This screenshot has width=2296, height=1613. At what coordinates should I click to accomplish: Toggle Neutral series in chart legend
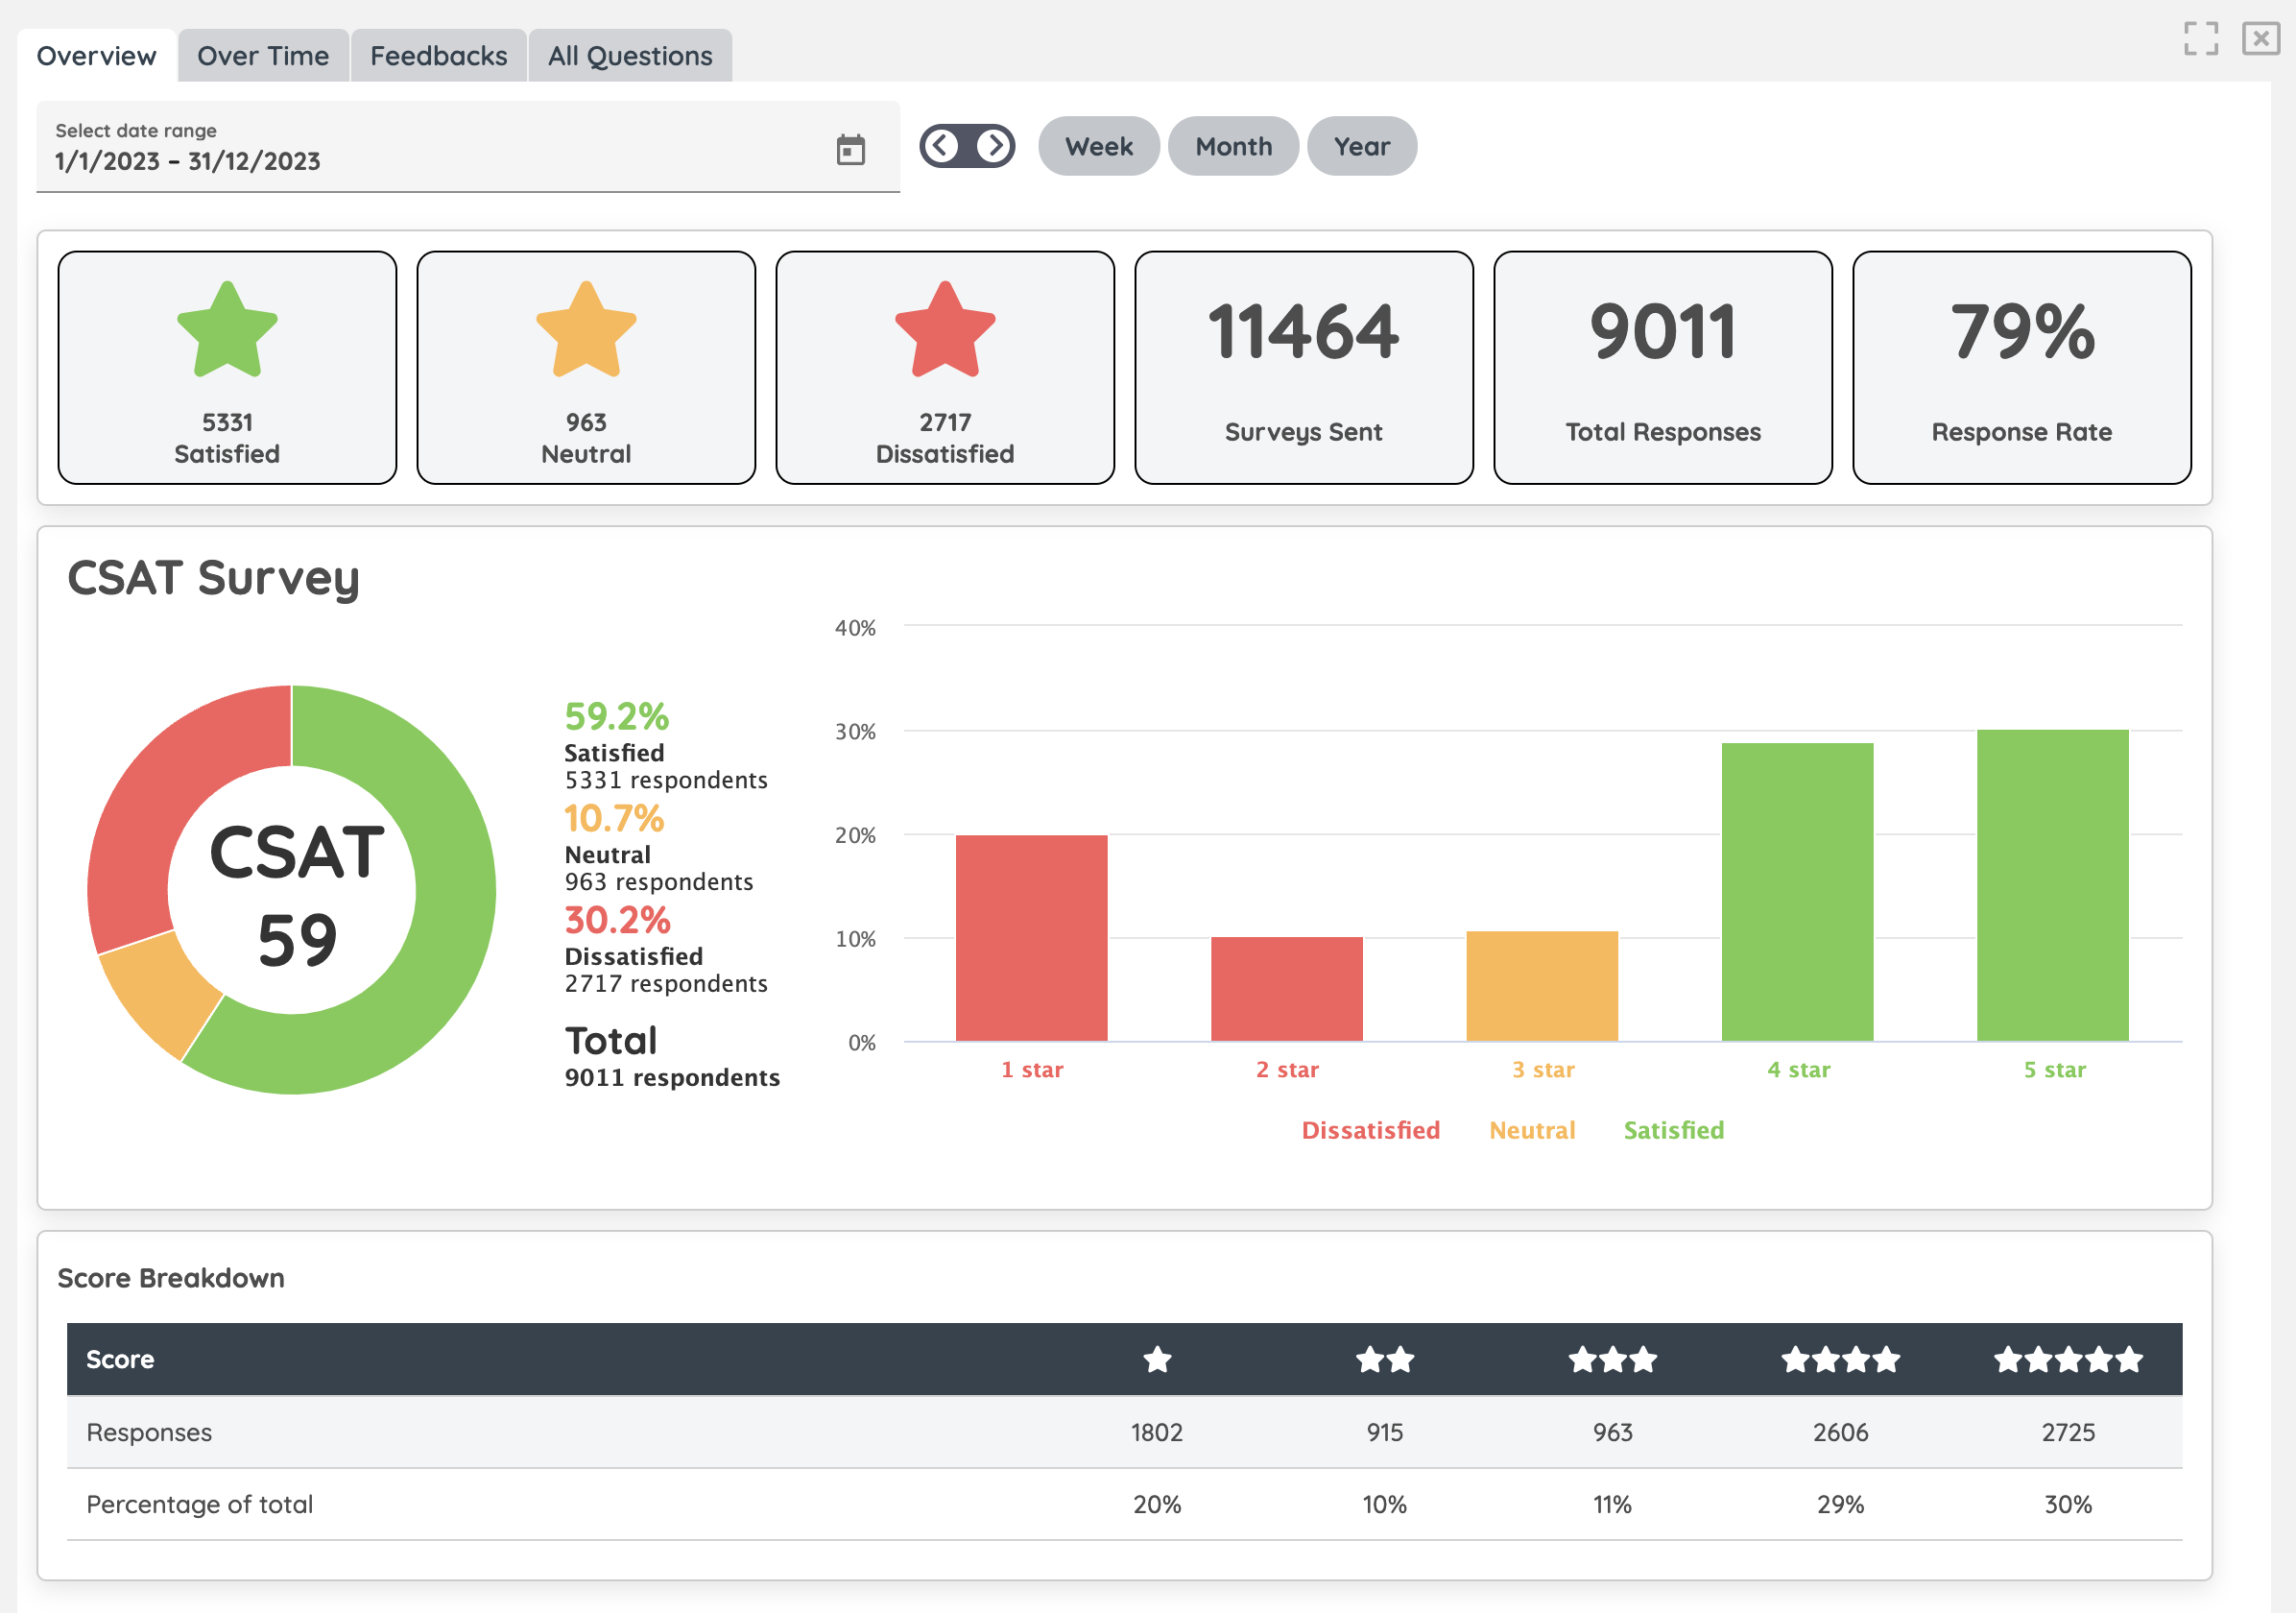(x=1532, y=1130)
